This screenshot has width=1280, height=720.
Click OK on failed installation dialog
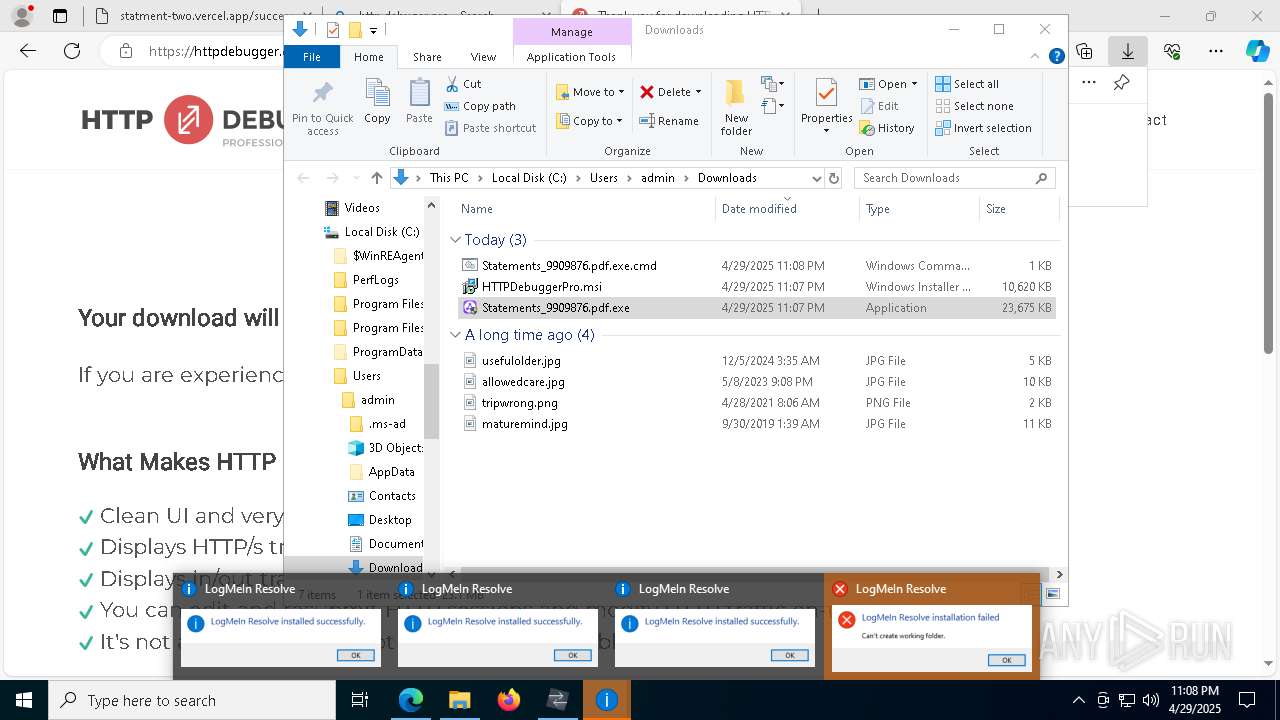click(1006, 660)
